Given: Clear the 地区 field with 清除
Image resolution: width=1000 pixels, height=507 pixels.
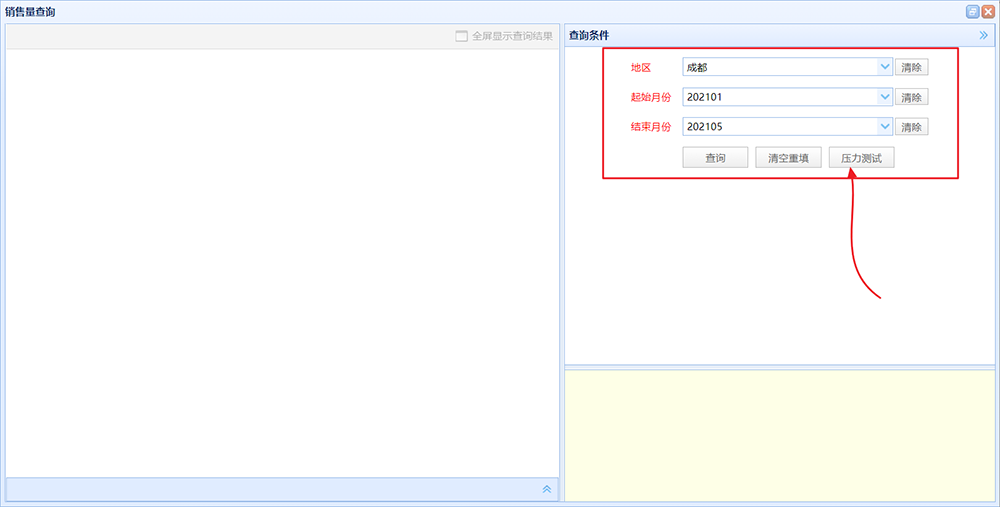Looking at the screenshot, I should [911, 67].
